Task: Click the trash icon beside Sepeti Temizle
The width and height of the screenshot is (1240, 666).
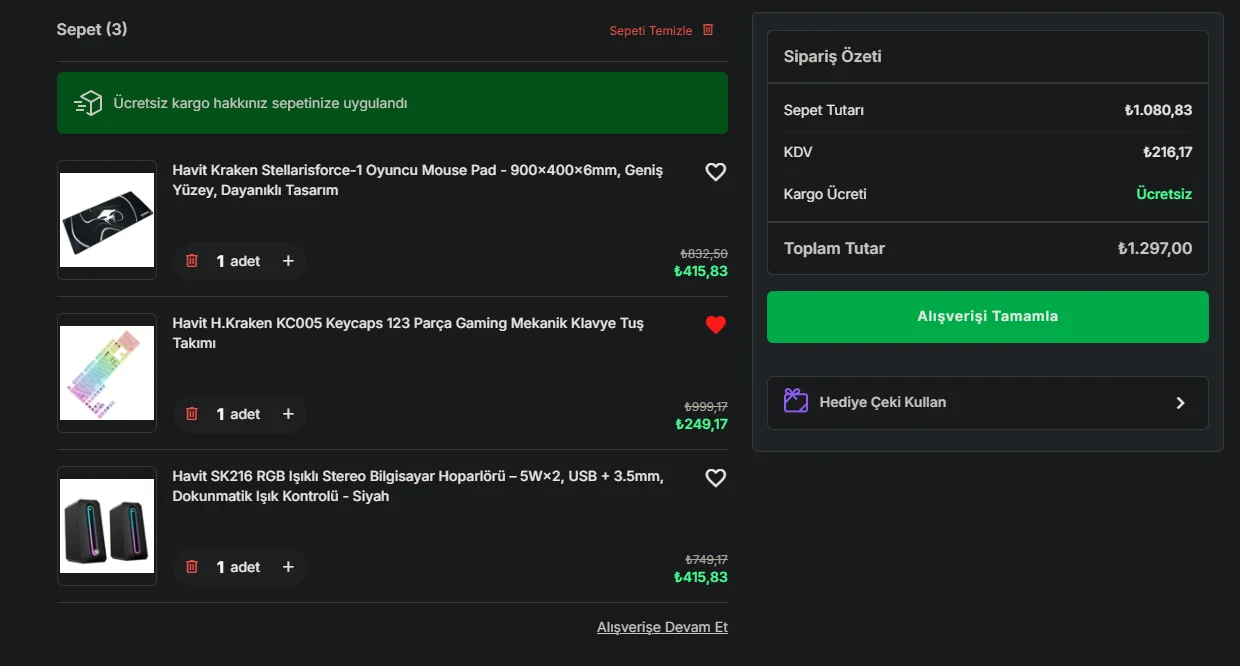Action: point(708,30)
